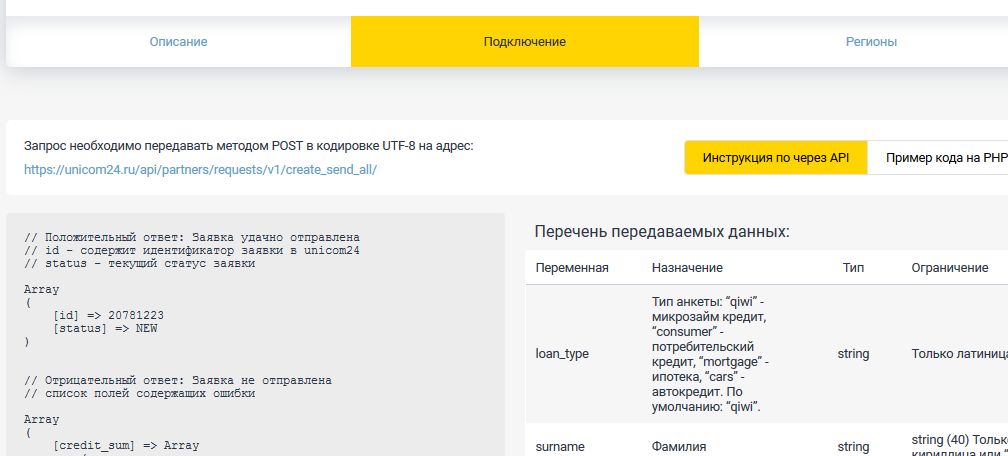This screenshot has width=1008, height=456.
Task: Select the Инструкция по через API button
Action: pos(776,158)
